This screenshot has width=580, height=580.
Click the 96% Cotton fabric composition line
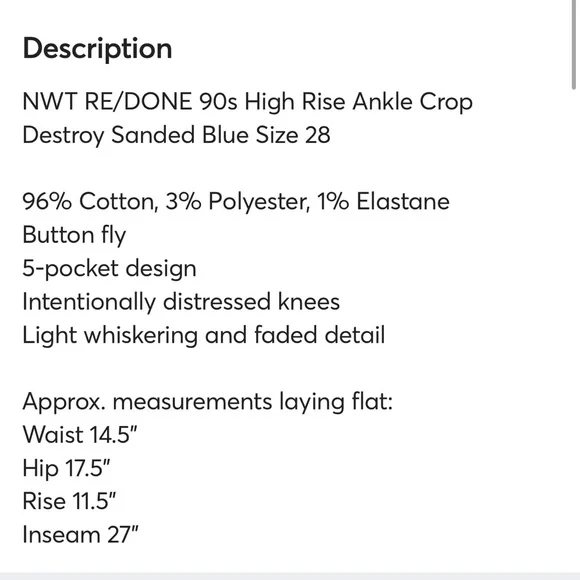(236, 202)
